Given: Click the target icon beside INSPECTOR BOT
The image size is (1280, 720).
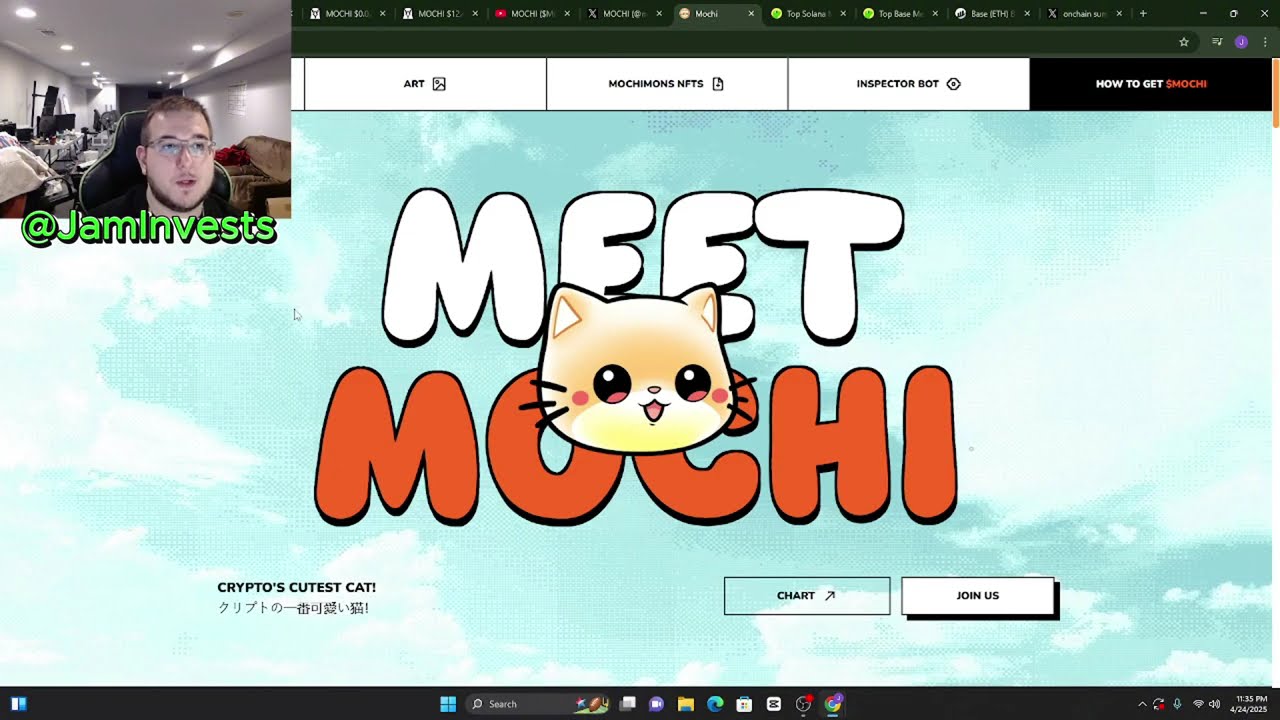Looking at the screenshot, I should coord(953,84).
